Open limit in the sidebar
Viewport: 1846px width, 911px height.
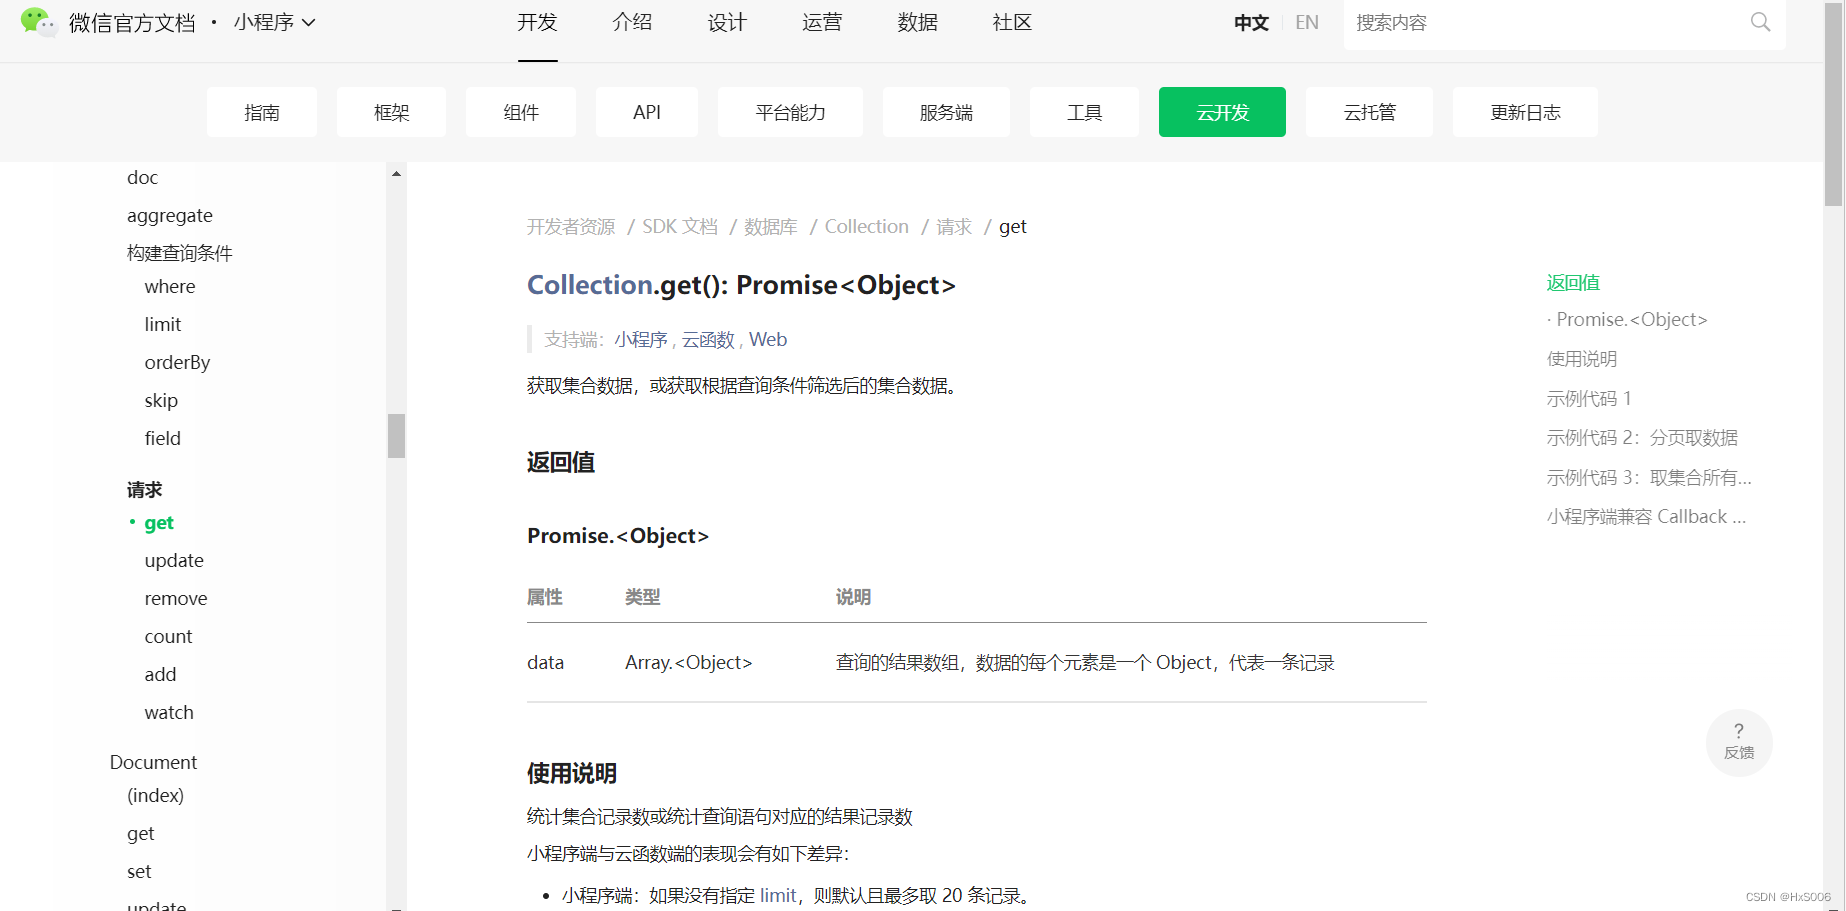coord(163,324)
